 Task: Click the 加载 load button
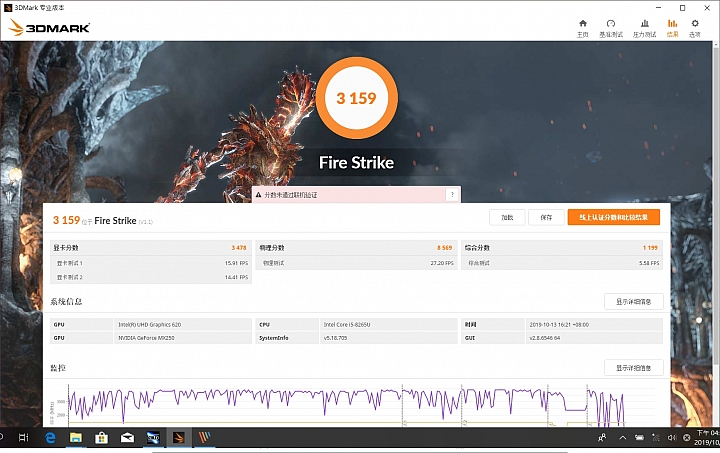[507, 218]
